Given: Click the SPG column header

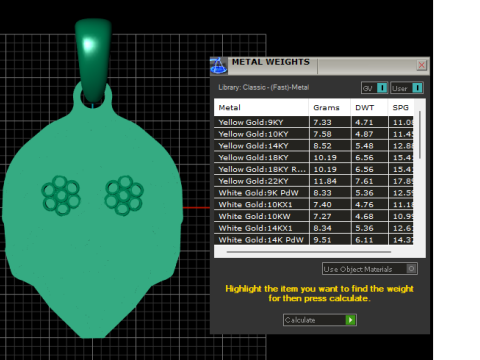Looking at the screenshot, I should point(401,107).
